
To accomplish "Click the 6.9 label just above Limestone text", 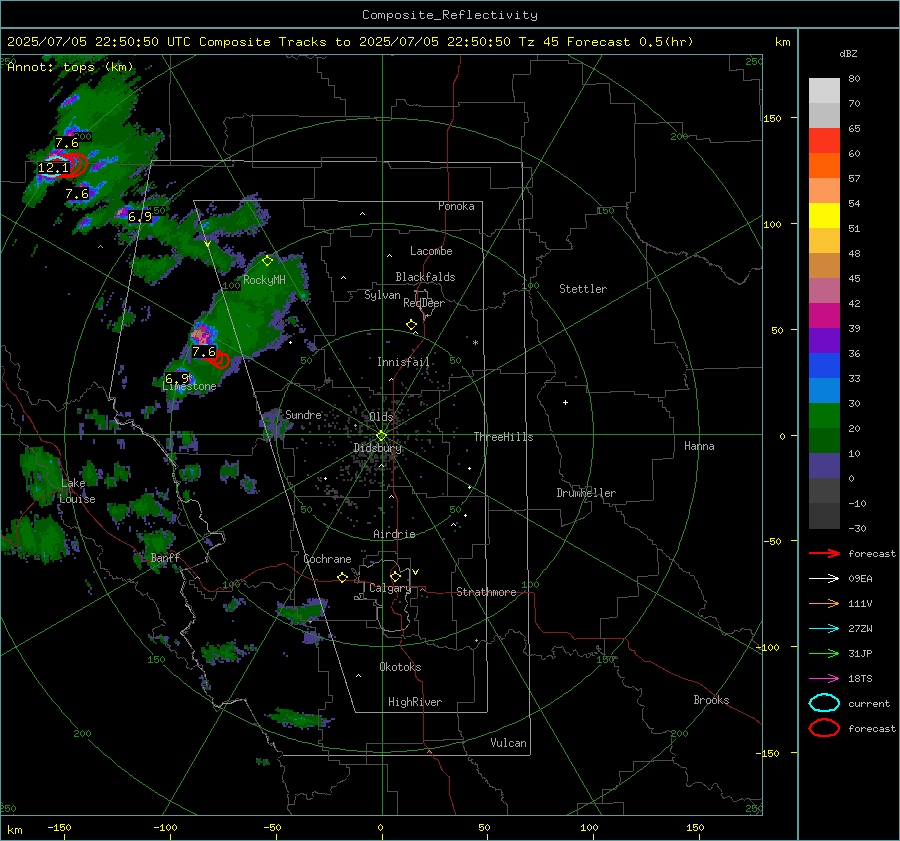I will [177, 378].
